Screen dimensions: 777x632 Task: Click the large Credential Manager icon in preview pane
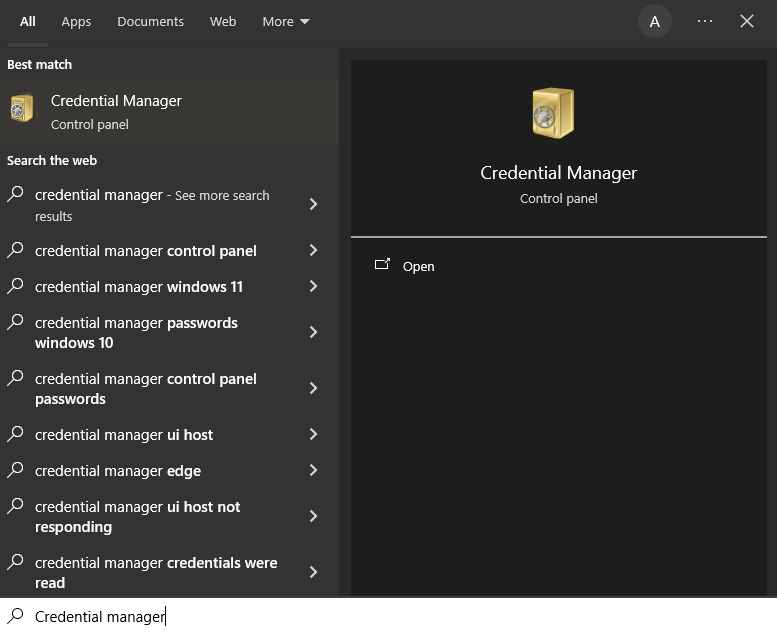[x=553, y=112]
